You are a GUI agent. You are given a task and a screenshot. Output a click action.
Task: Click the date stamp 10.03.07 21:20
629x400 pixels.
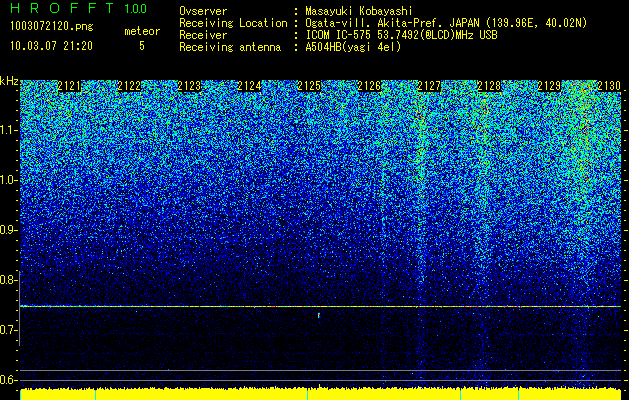pos(51,46)
